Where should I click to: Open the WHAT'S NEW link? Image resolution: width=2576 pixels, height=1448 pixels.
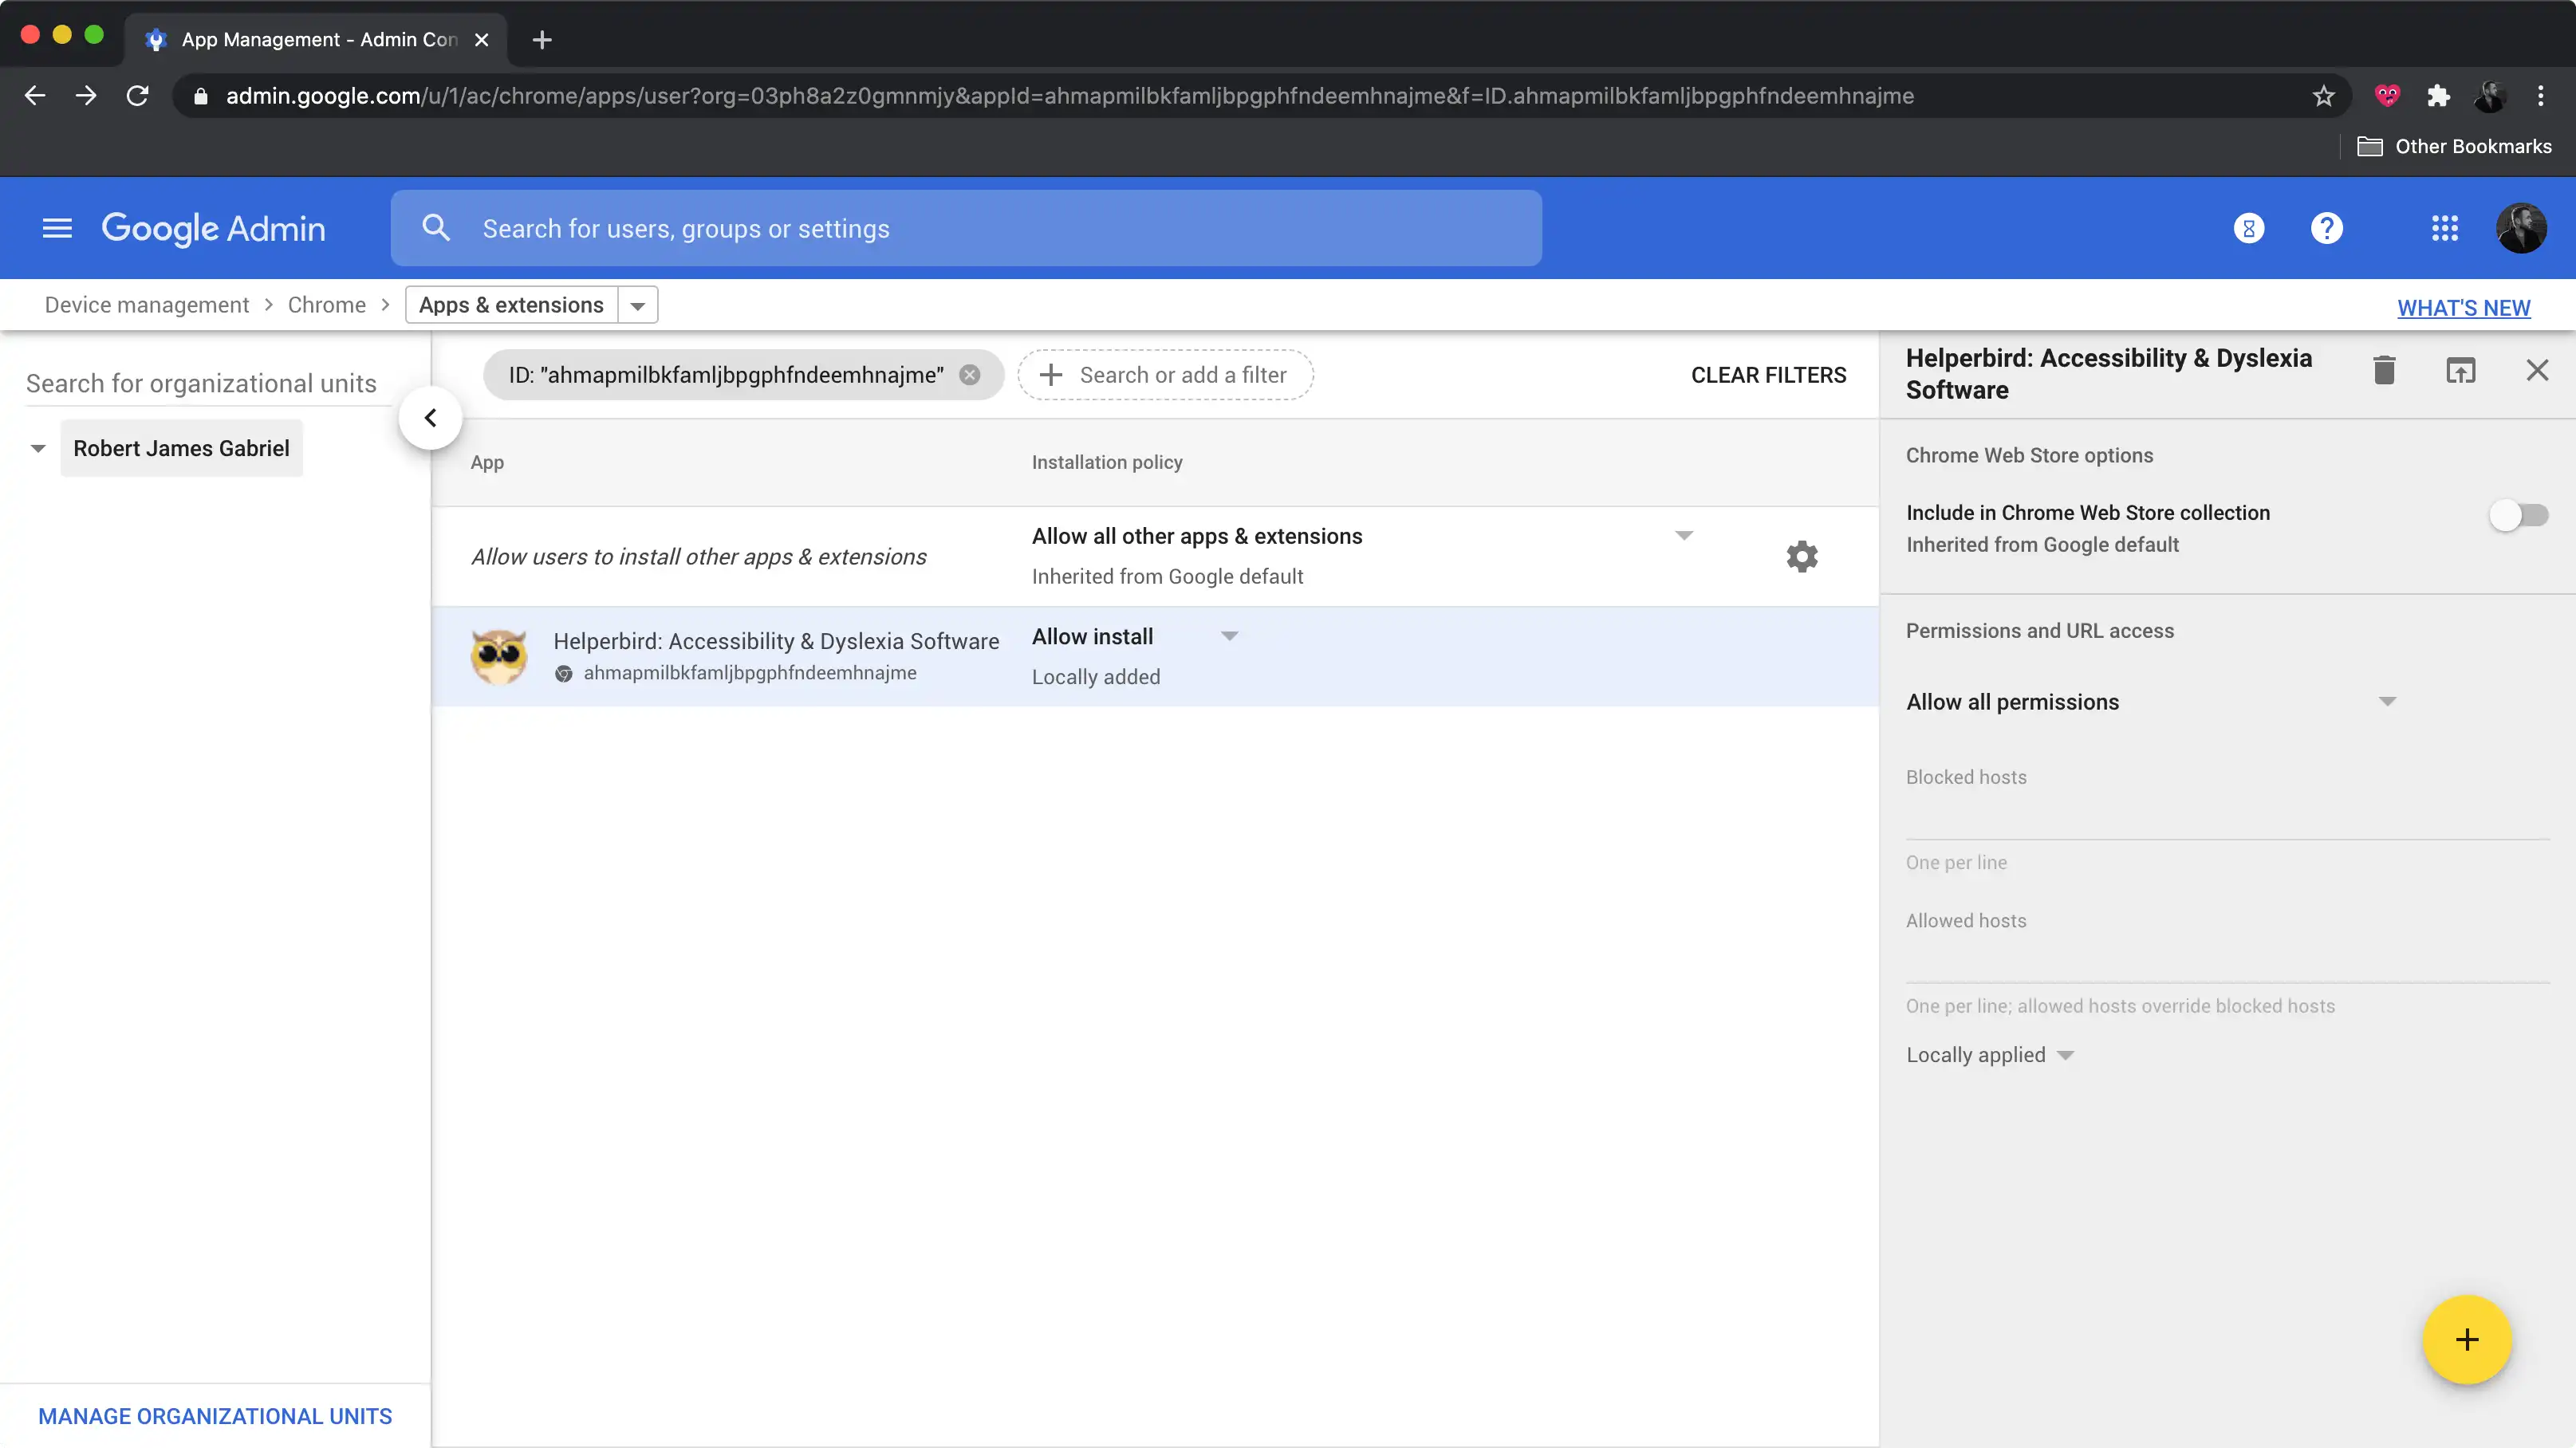click(x=2463, y=308)
